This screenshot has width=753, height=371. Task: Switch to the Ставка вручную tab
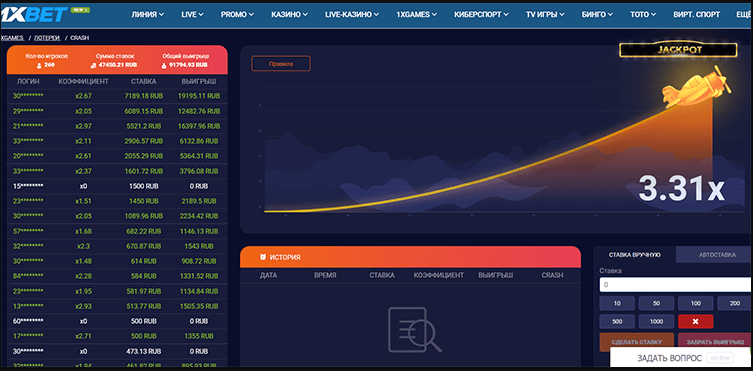pyautogui.click(x=635, y=255)
